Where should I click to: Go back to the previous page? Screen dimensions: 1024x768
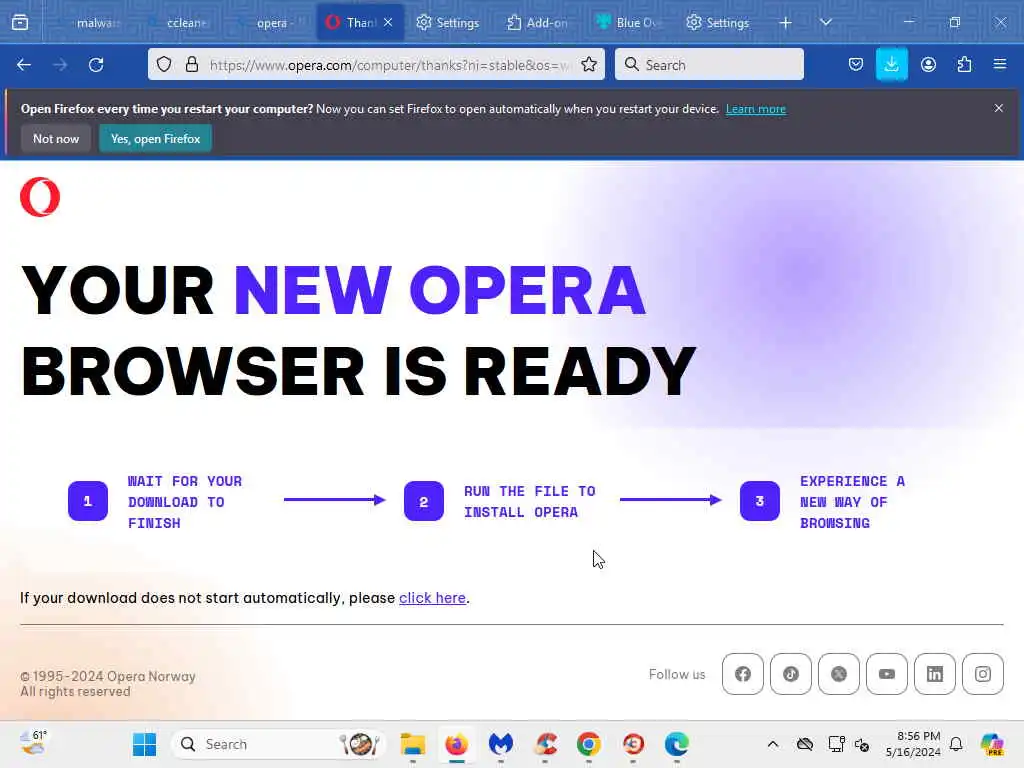24,65
